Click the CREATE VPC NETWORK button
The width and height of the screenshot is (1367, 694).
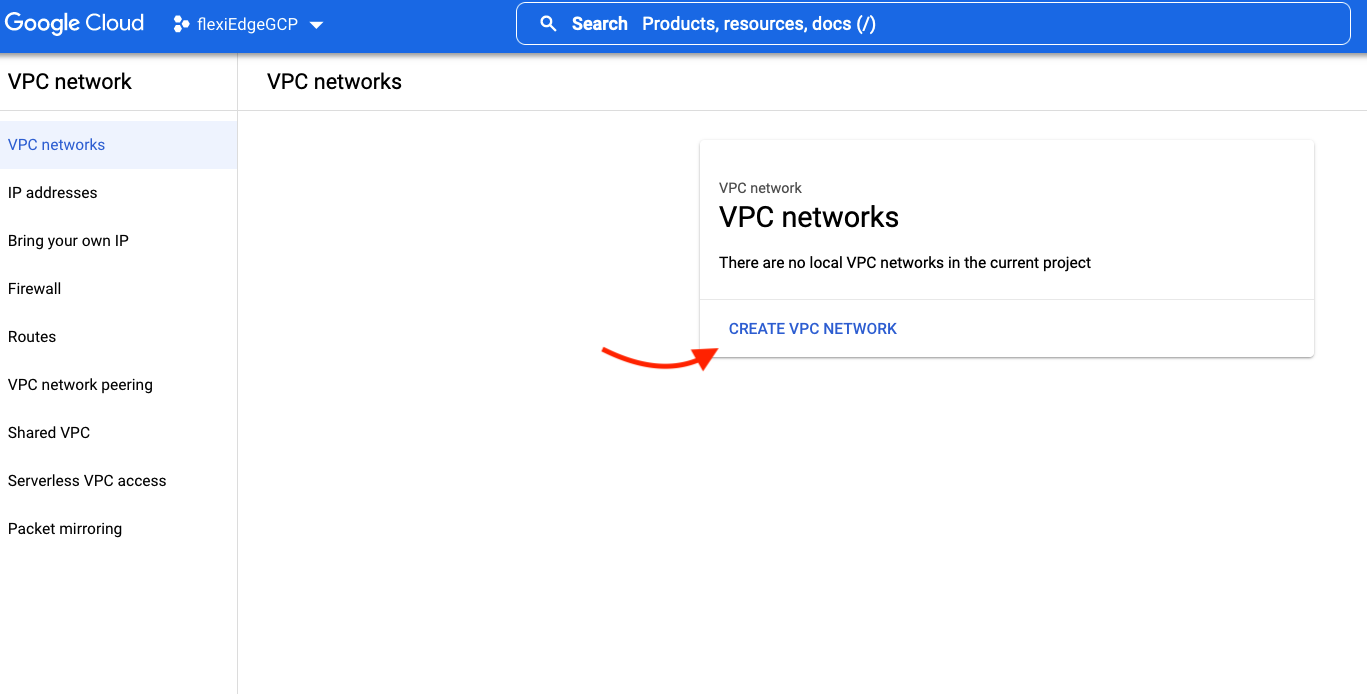(813, 329)
